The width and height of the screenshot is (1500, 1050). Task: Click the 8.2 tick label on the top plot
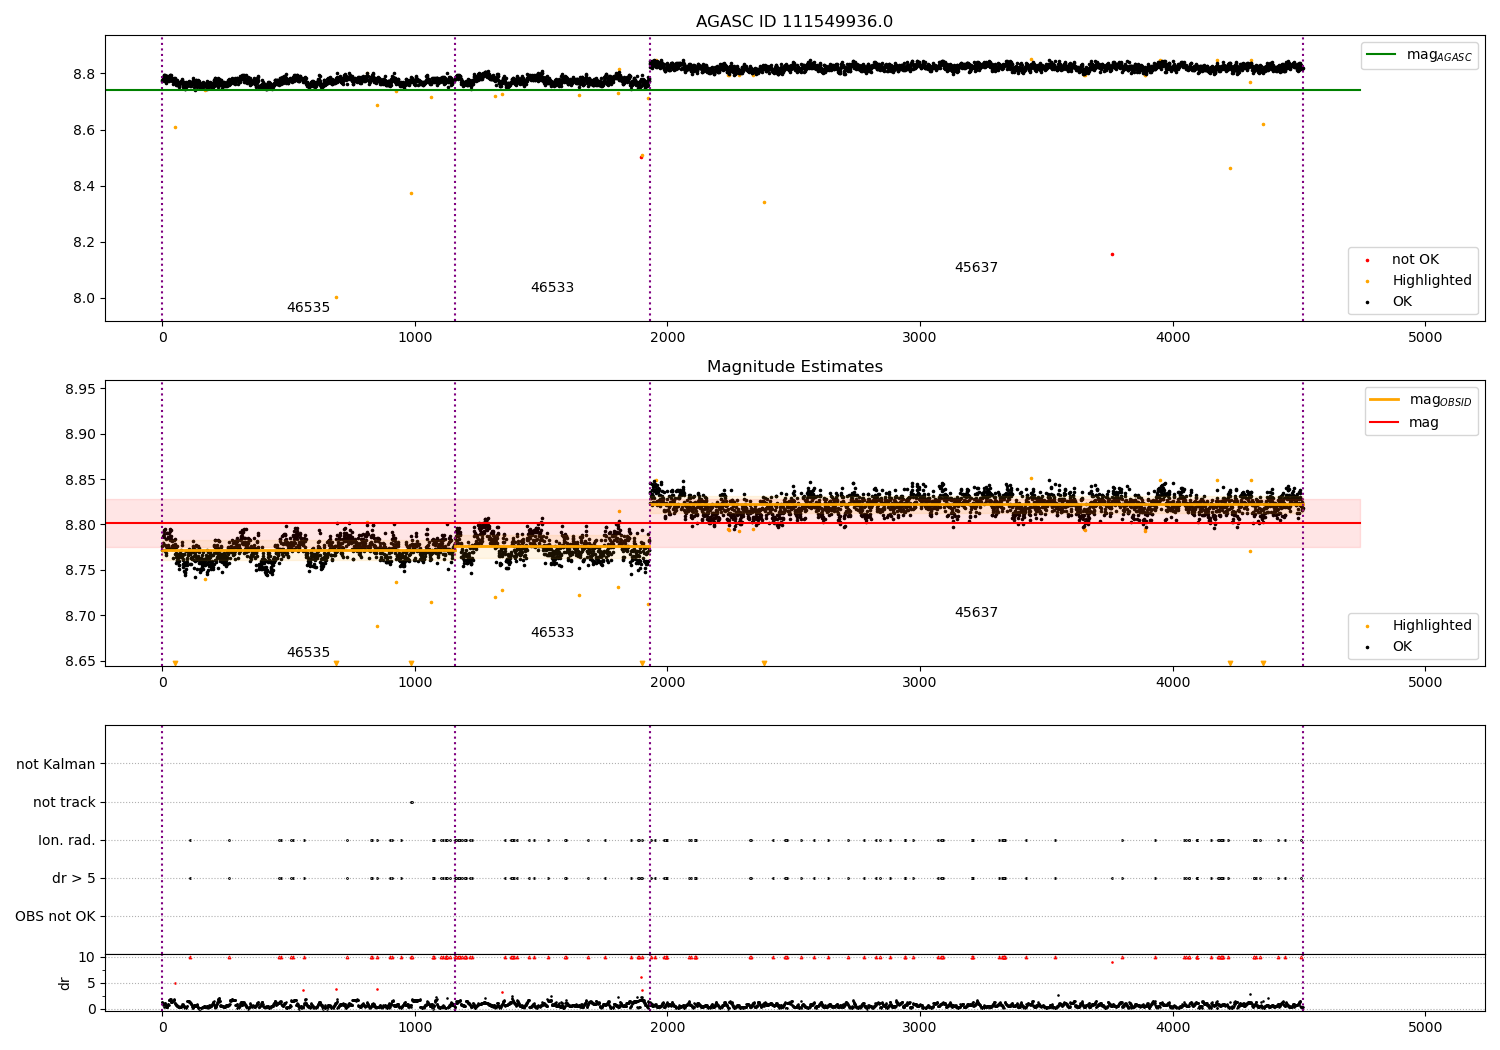pos(84,243)
